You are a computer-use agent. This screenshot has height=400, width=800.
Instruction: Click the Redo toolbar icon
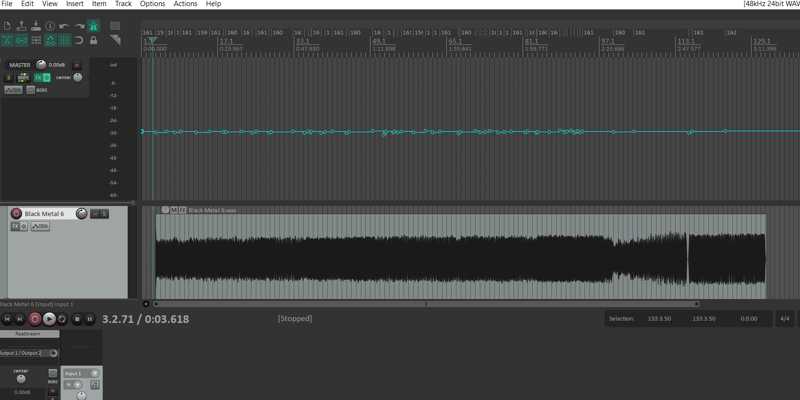(79, 26)
